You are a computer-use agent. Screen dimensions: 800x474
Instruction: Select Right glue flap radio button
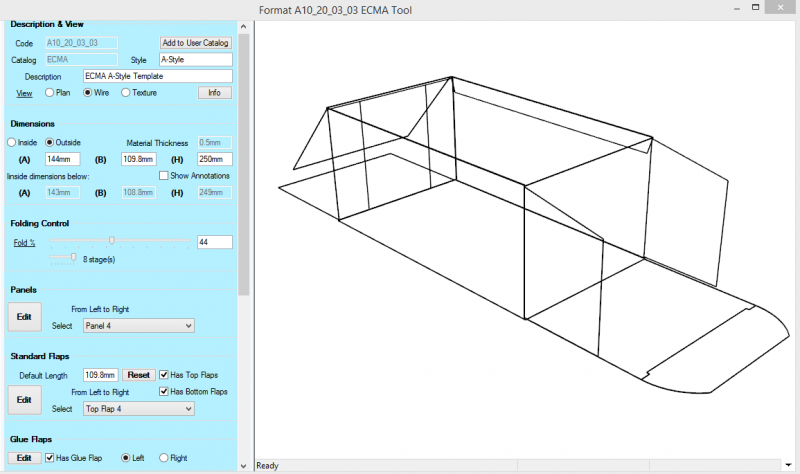(163, 458)
